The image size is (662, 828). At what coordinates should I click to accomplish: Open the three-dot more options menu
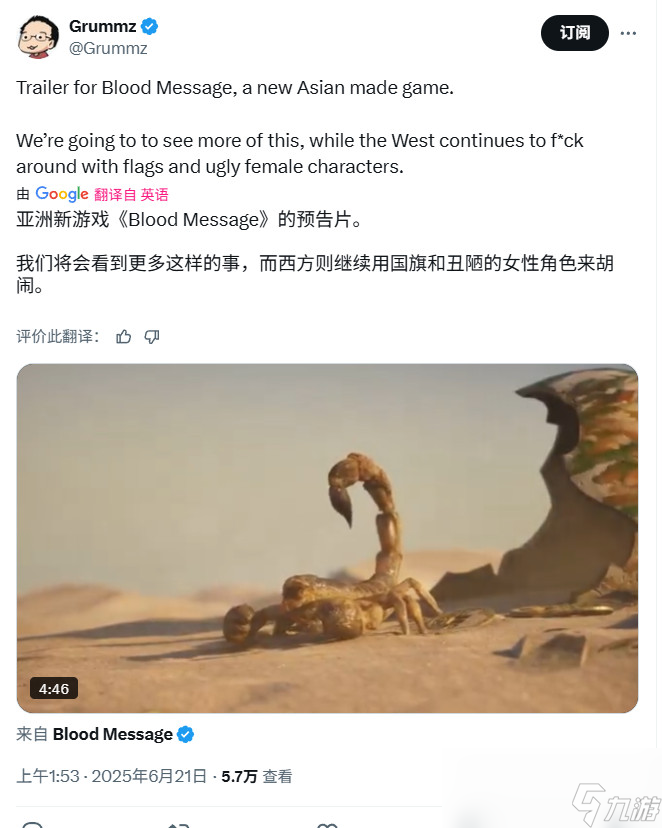(628, 33)
